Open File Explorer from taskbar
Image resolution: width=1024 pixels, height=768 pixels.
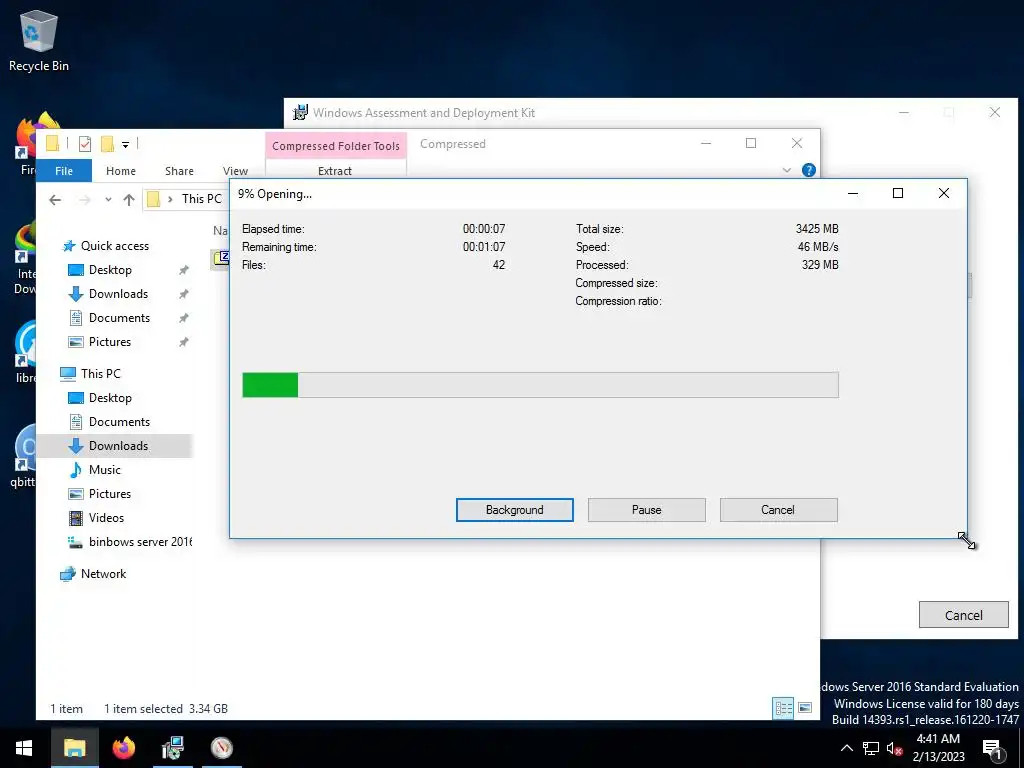[x=74, y=748]
